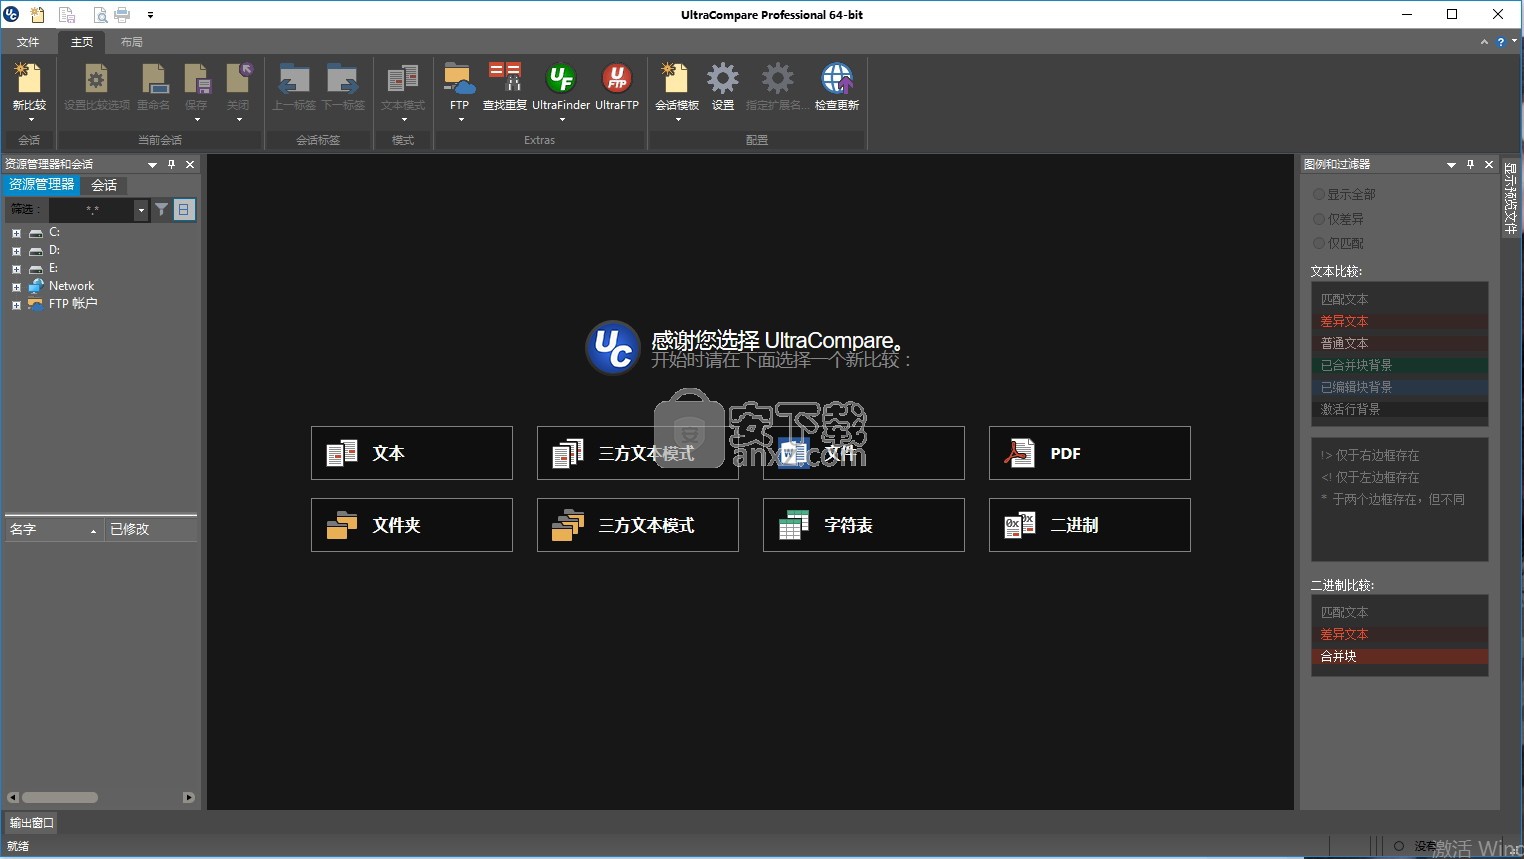Apply the funnel filter in explorer panel
1524x859 pixels.
[161, 209]
